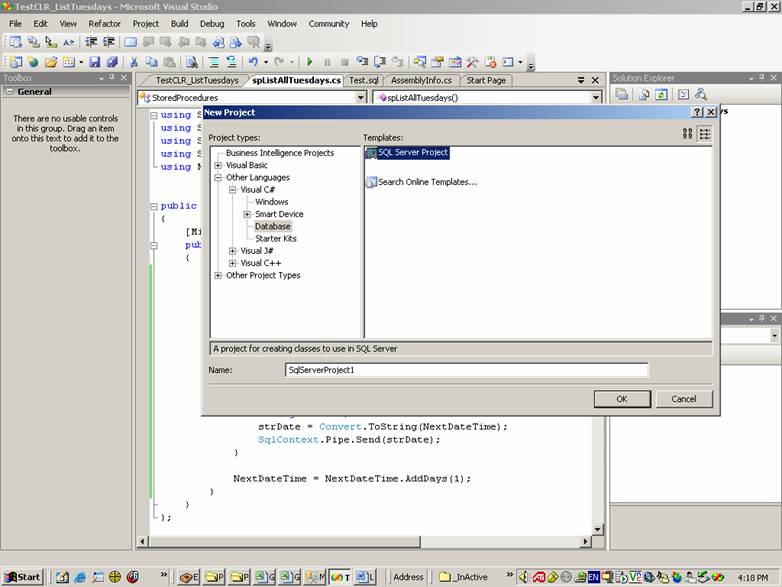The width and height of the screenshot is (782, 587).
Task: Cancel the New Project dialog
Action: pos(683,398)
